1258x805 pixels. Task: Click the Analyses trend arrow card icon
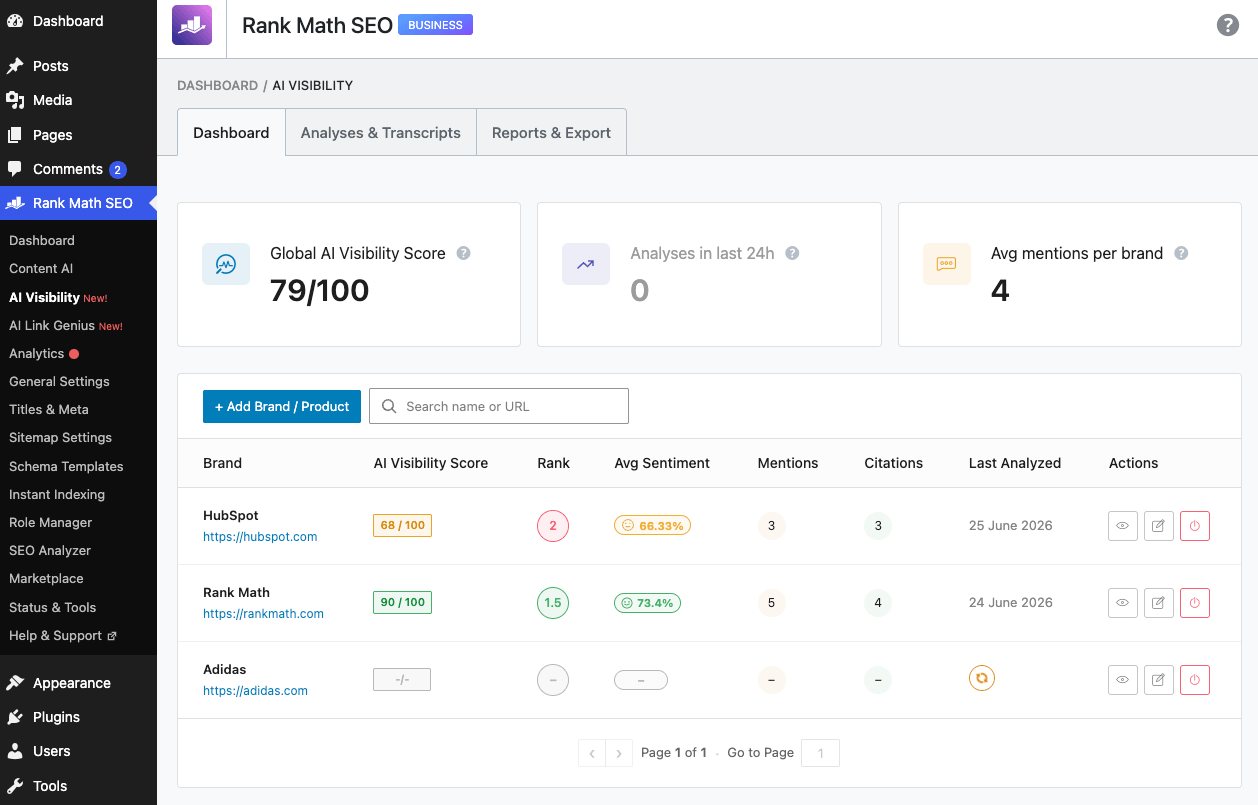tap(586, 264)
